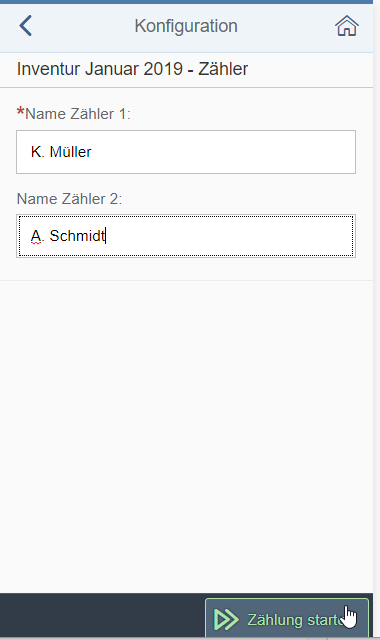The image size is (380, 640).
Task: Click the Inventur Januar 2019 - Zähler heading
Action: click(x=132, y=69)
